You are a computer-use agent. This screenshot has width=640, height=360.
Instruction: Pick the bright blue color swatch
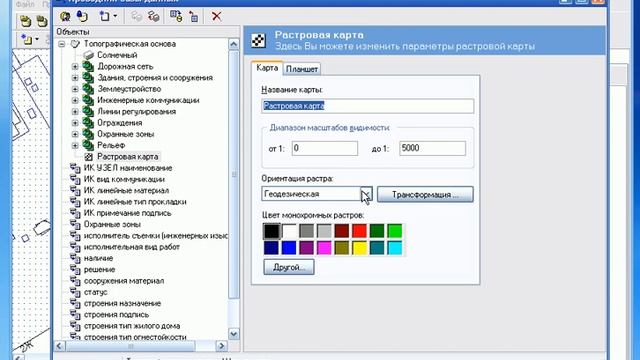point(289,248)
